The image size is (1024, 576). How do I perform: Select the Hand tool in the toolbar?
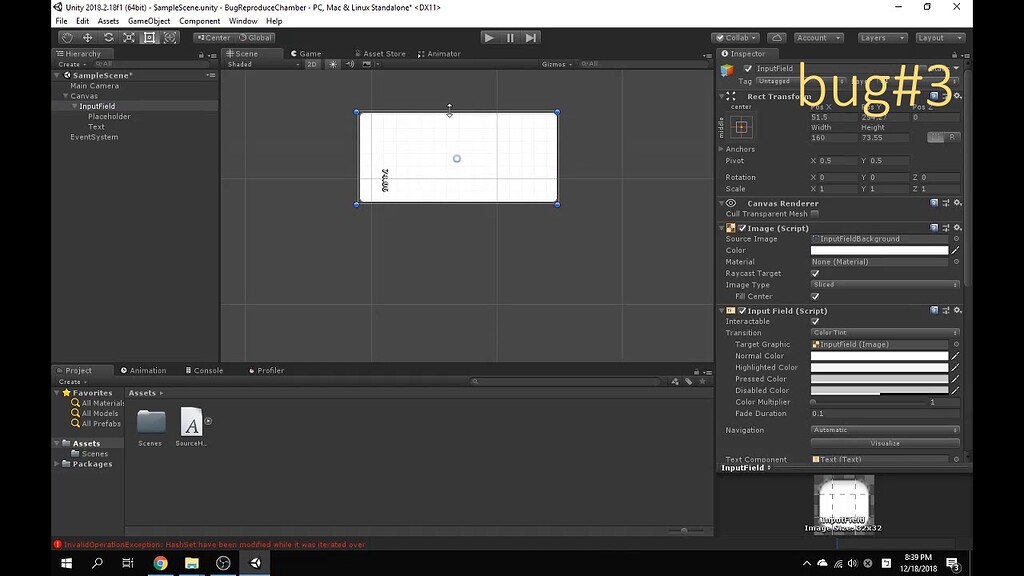click(66, 37)
